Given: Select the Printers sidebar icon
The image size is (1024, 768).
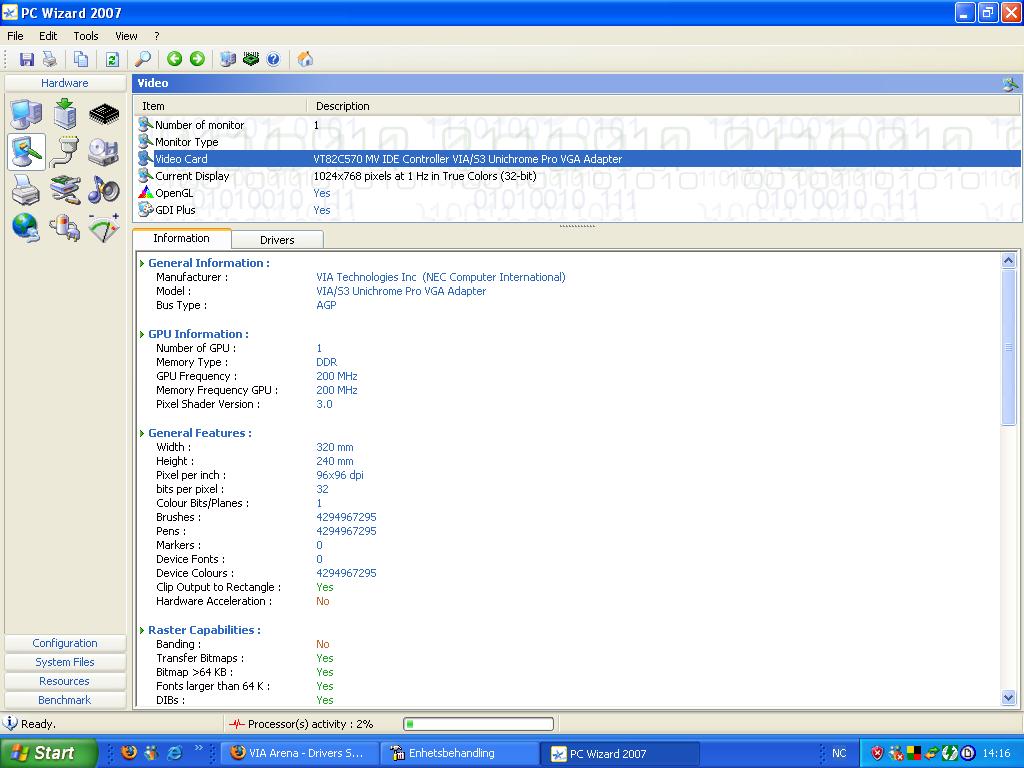Looking at the screenshot, I should click(26, 190).
